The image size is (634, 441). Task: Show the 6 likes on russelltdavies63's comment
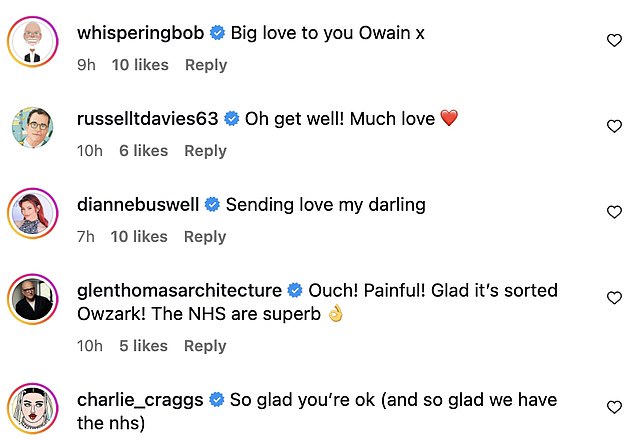(143, 151)
